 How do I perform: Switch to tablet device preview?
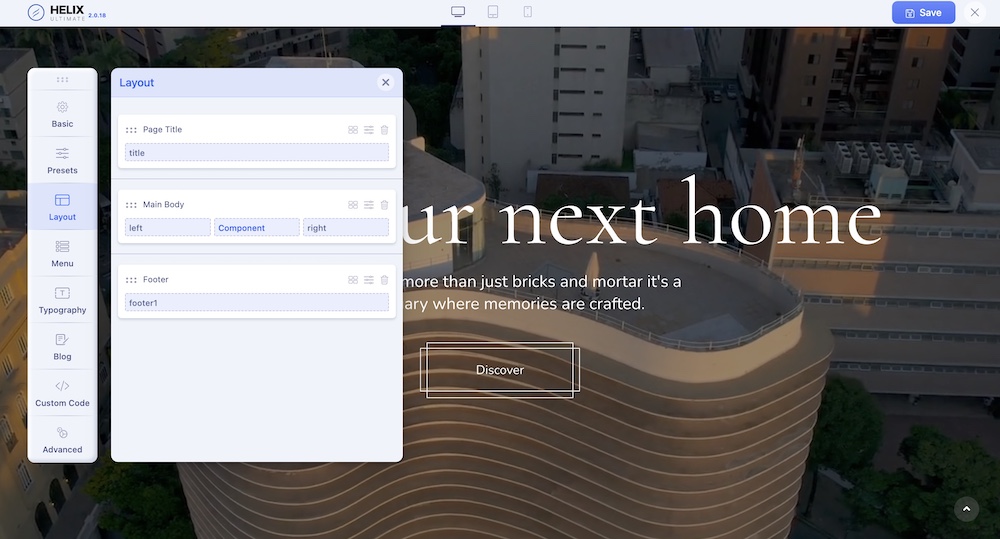(493, 12)
